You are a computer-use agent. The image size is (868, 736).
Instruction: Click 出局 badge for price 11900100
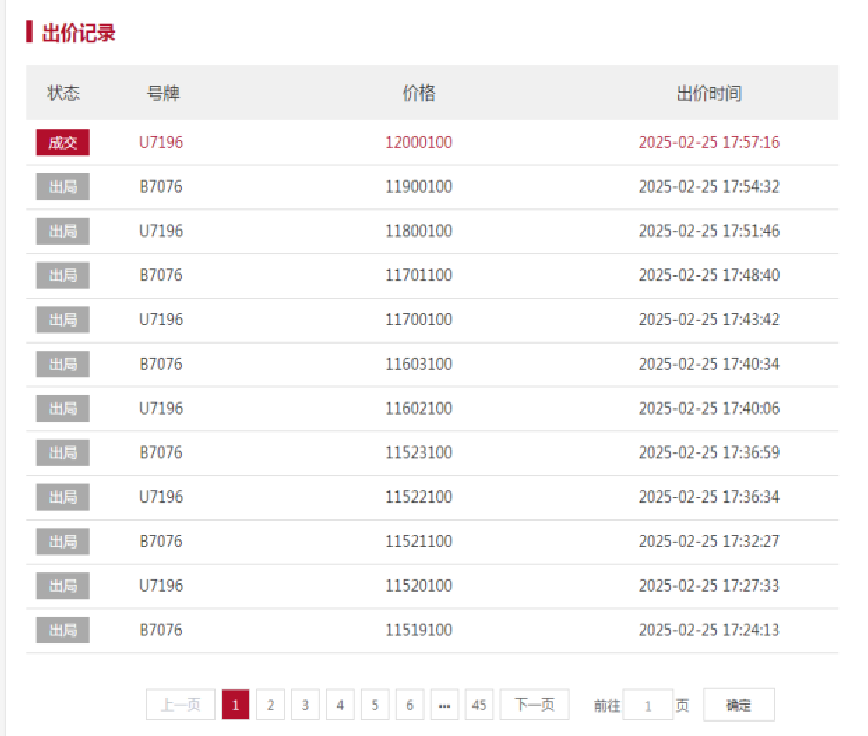[63, 187]
